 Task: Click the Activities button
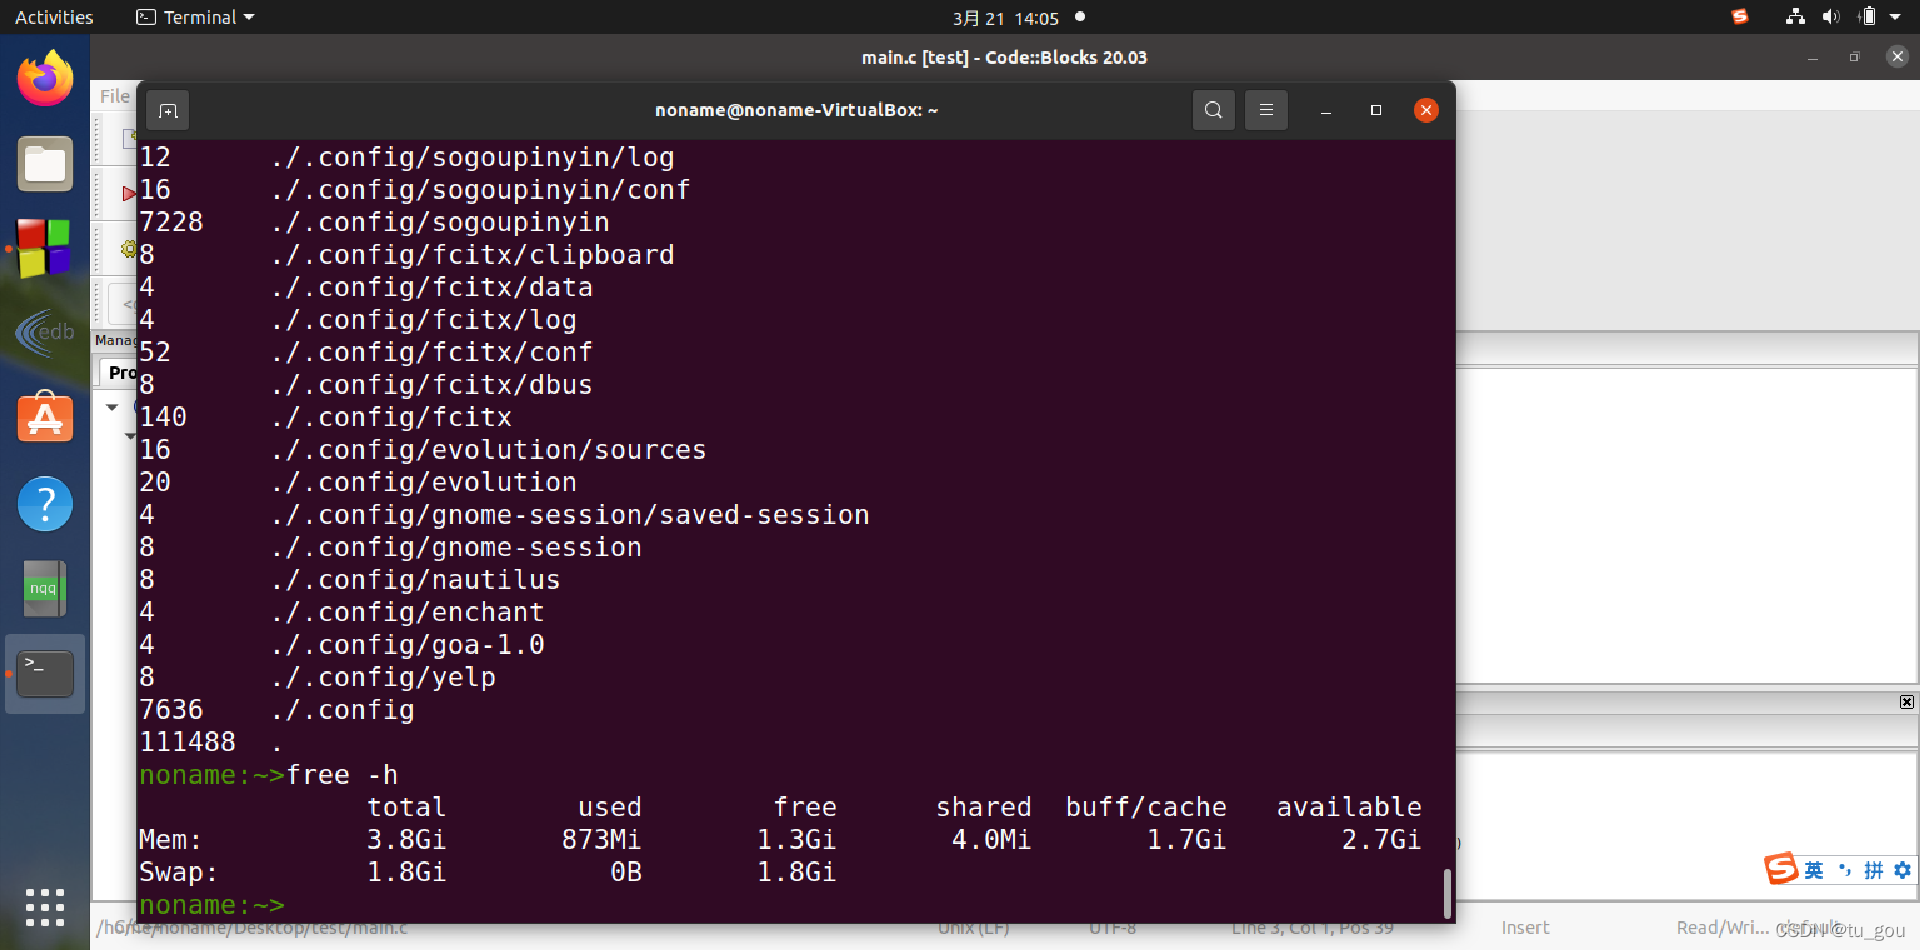pyautogui.click(x=54, y=17)
